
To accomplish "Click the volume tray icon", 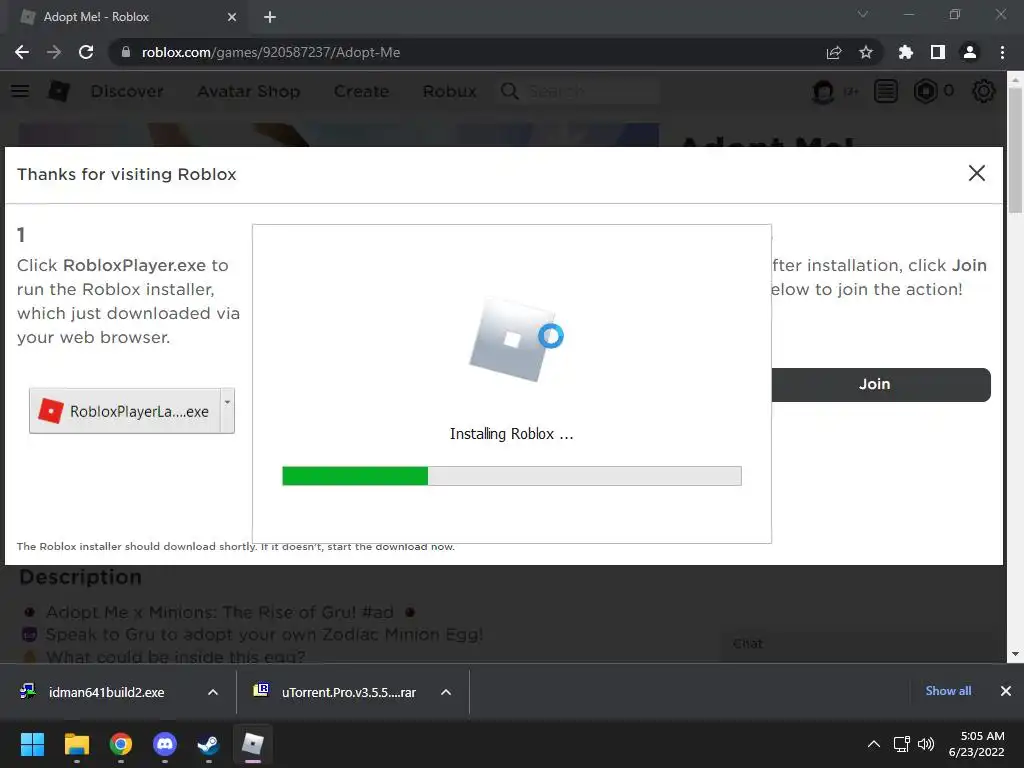I will [925, 744].
